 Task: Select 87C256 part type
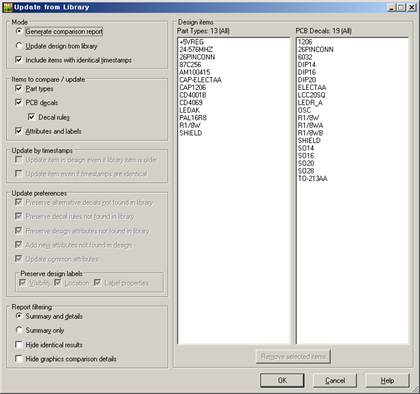click(190, 65)
